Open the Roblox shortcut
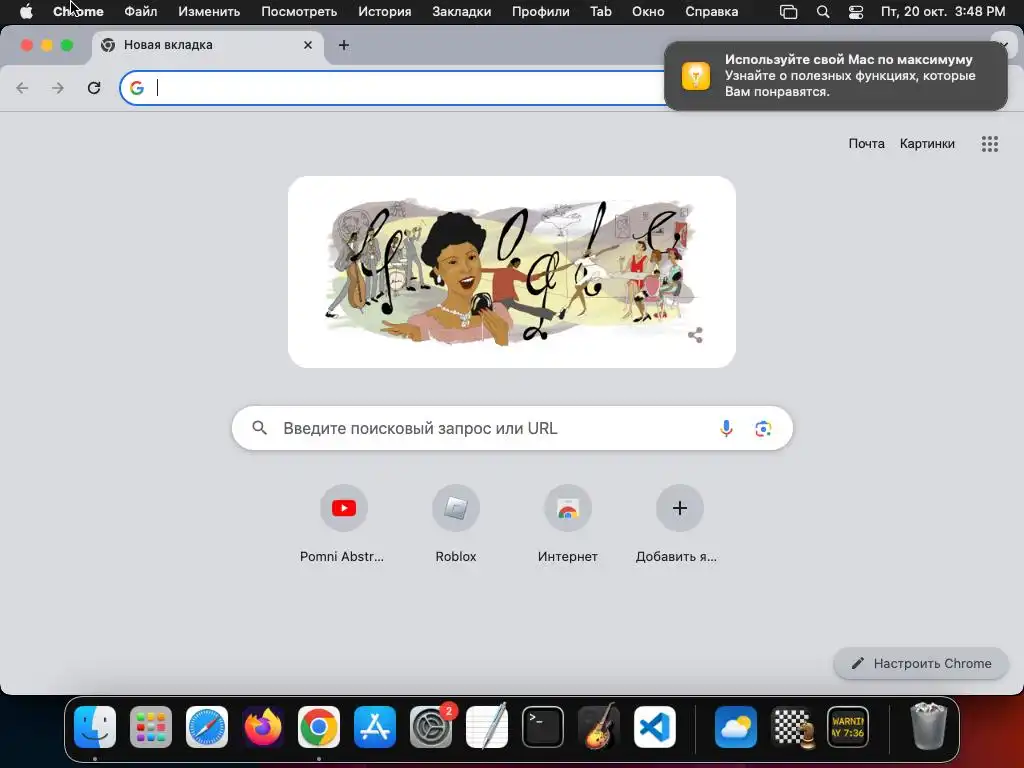Viewport: 1024px width, 768px height. [x=456, y=524]
